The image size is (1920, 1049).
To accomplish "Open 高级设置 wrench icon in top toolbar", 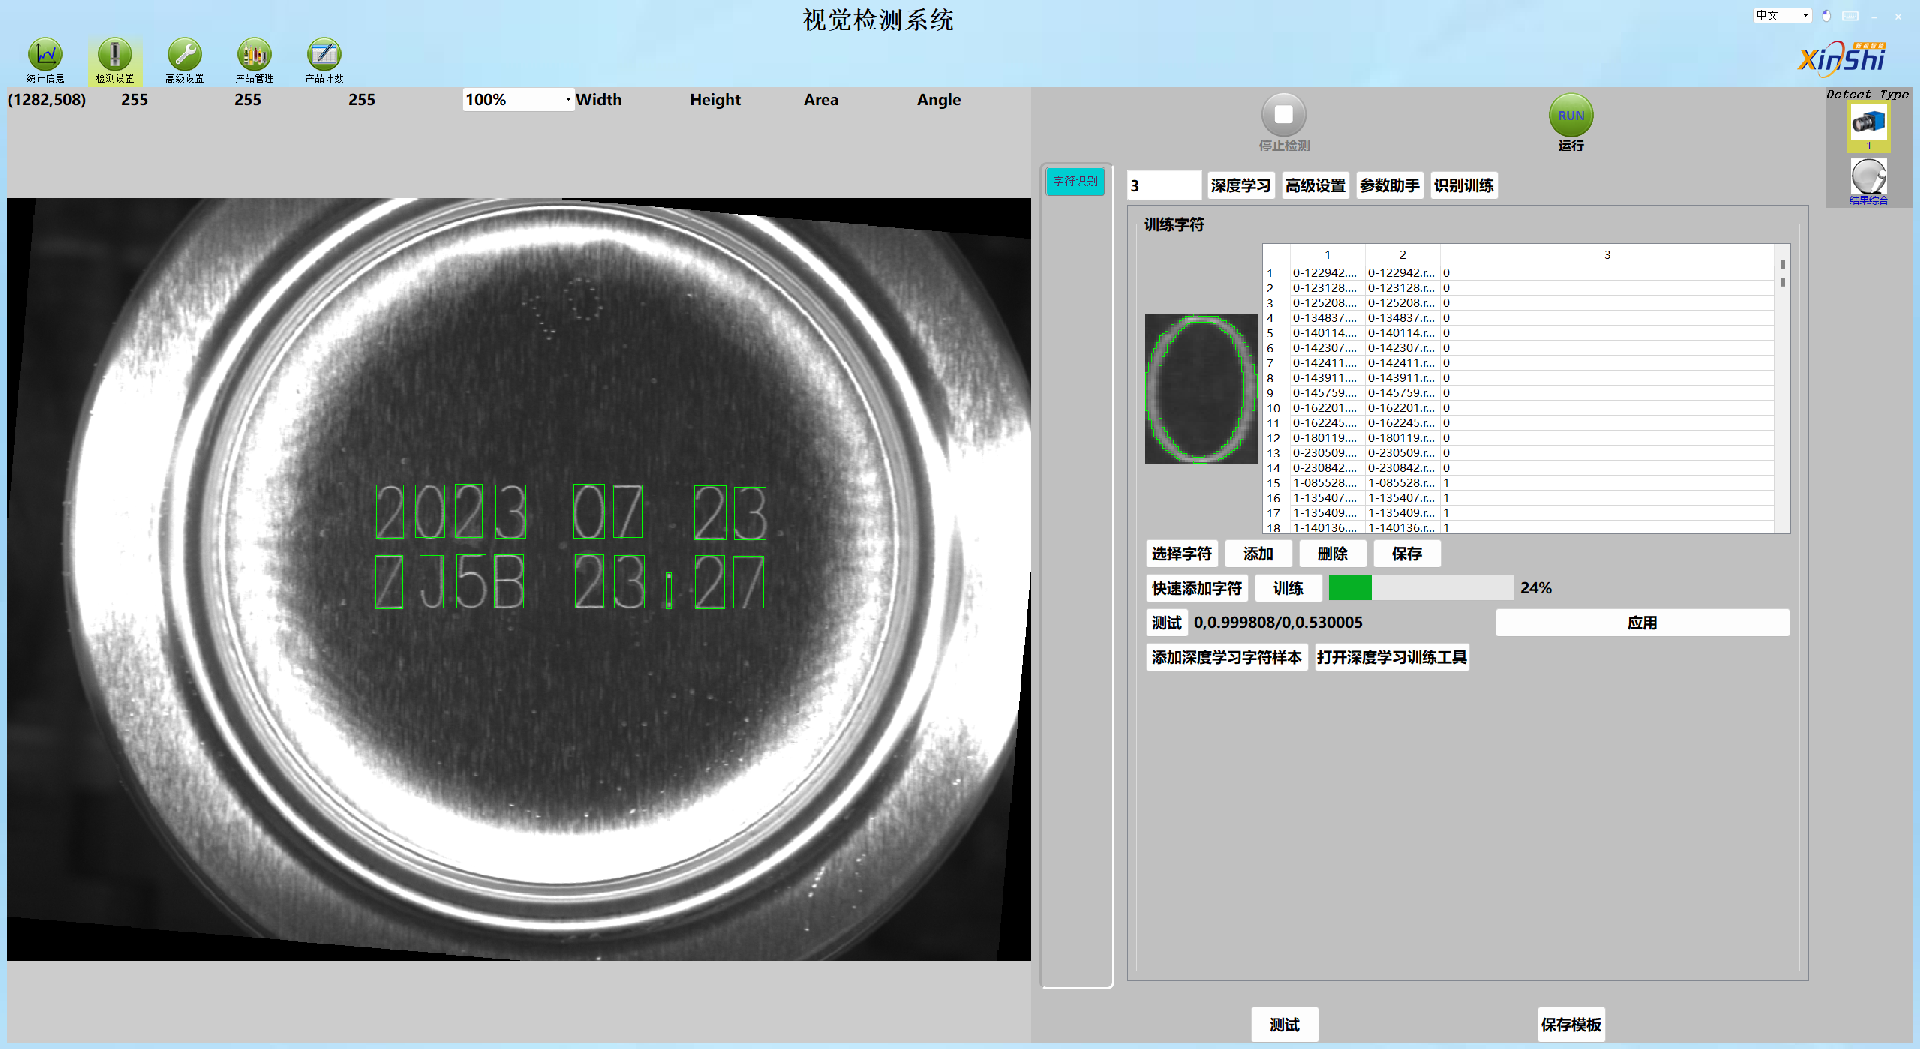I will [x=185, y=58].
